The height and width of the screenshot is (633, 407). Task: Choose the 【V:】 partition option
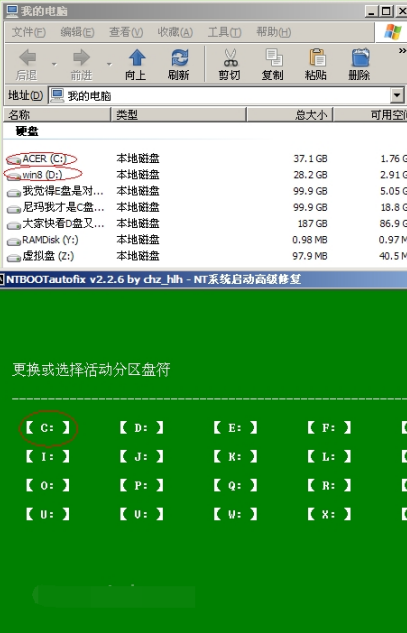141,514
